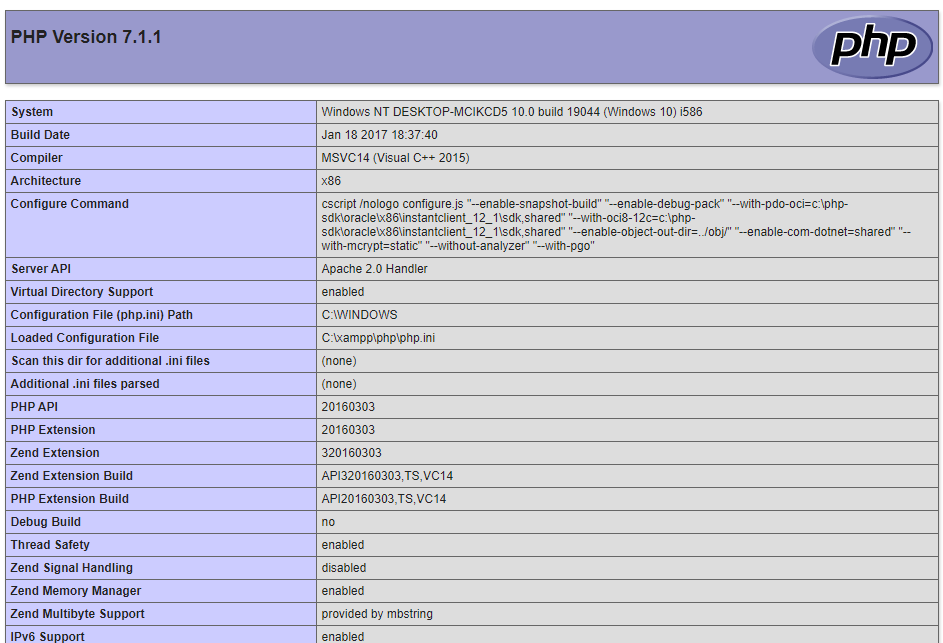Click the PHP Version 7.1.1 heading
Viewport: 943px width, 643px height.
coord(86,38)
